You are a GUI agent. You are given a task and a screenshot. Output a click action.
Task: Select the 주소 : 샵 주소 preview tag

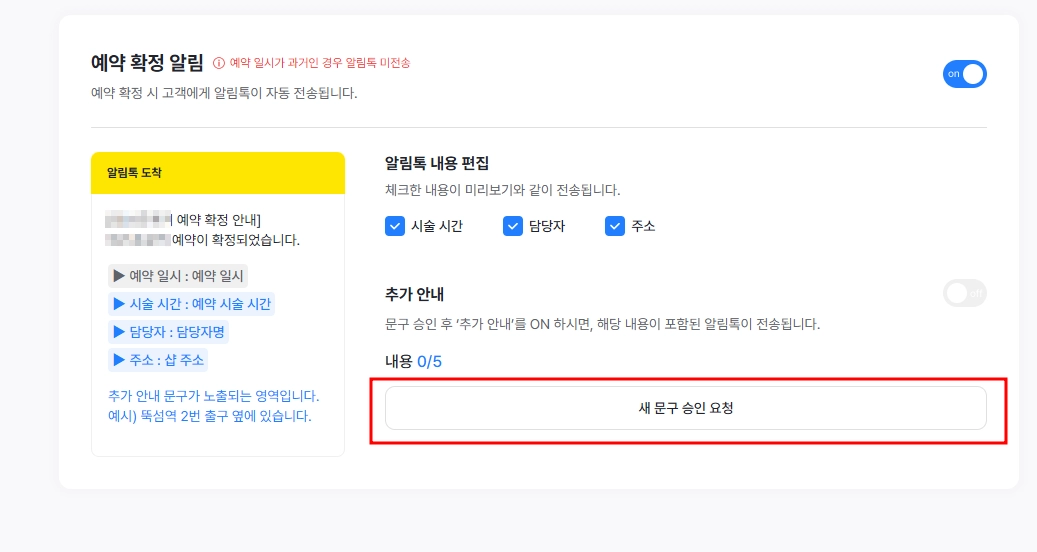pos(158,360)
